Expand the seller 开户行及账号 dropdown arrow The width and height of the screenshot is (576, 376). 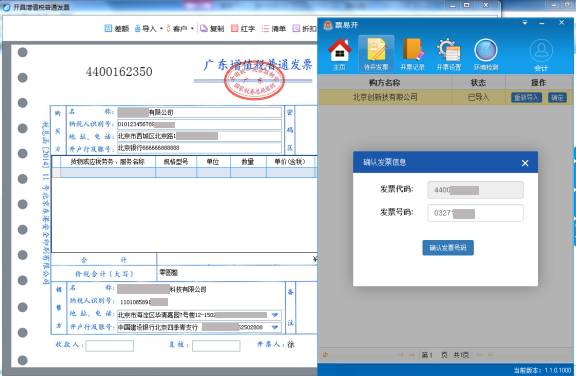point(275,327)
